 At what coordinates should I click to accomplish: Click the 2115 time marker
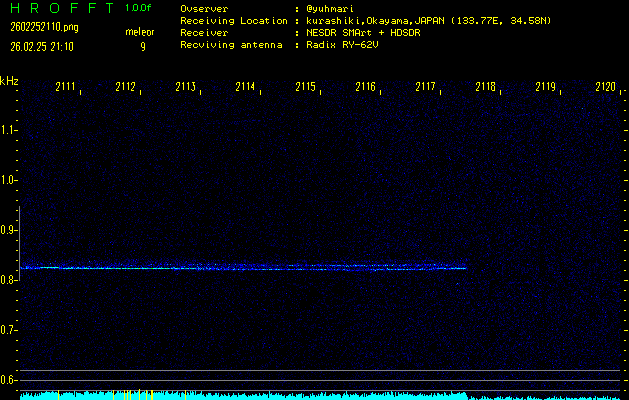tap(305, 87)
